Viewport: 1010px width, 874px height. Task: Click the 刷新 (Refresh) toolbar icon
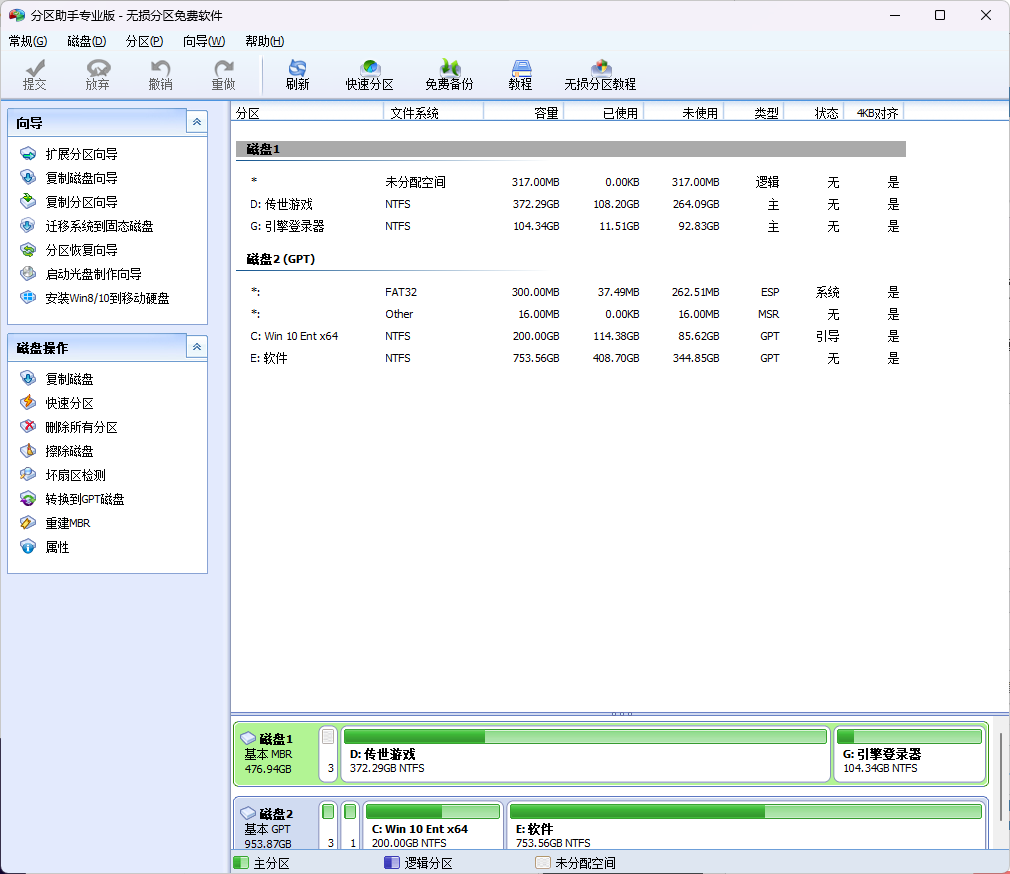click(x=297, y=74)
